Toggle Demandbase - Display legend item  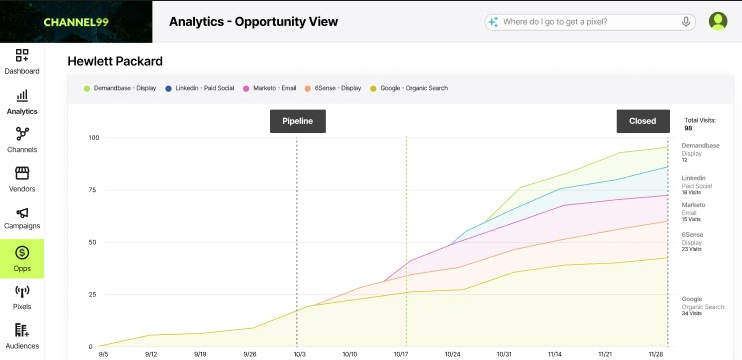(120, 88)
